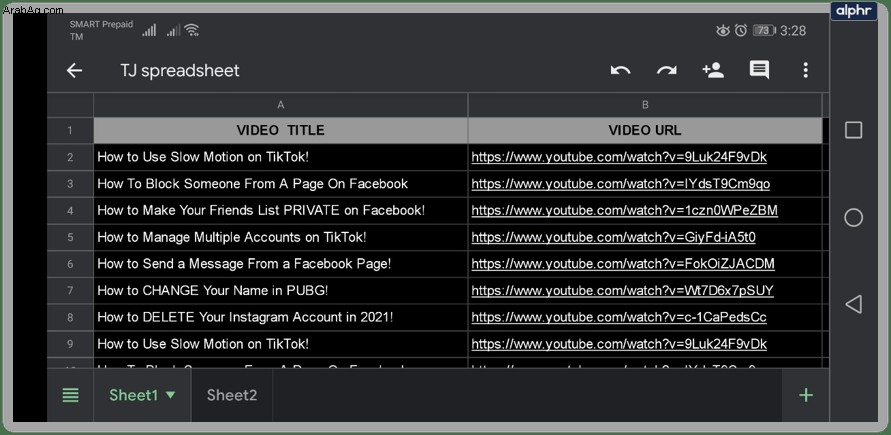The height and width of the screenshot is (435, 891).
Task: Select row 2 header
Action: coord(70,157)
